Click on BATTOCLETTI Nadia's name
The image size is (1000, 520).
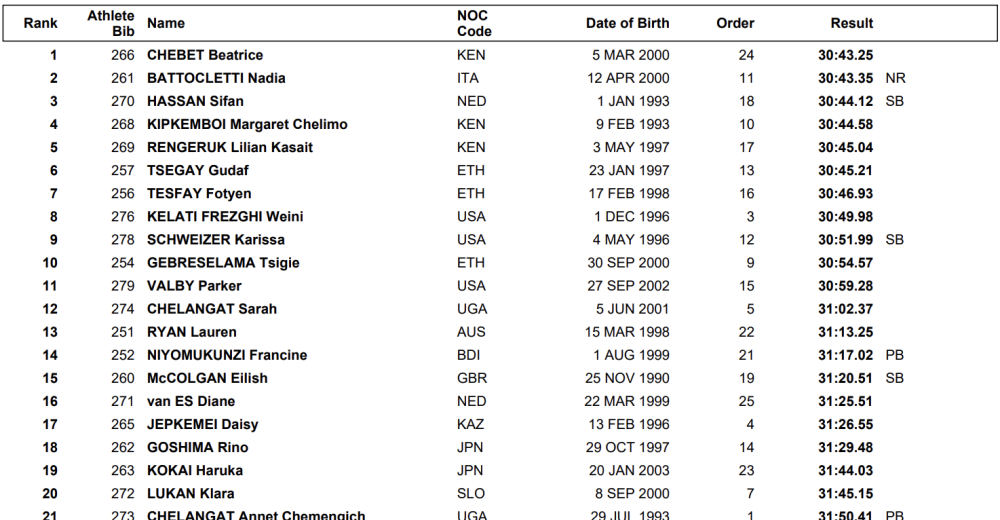tap(216, 78)
